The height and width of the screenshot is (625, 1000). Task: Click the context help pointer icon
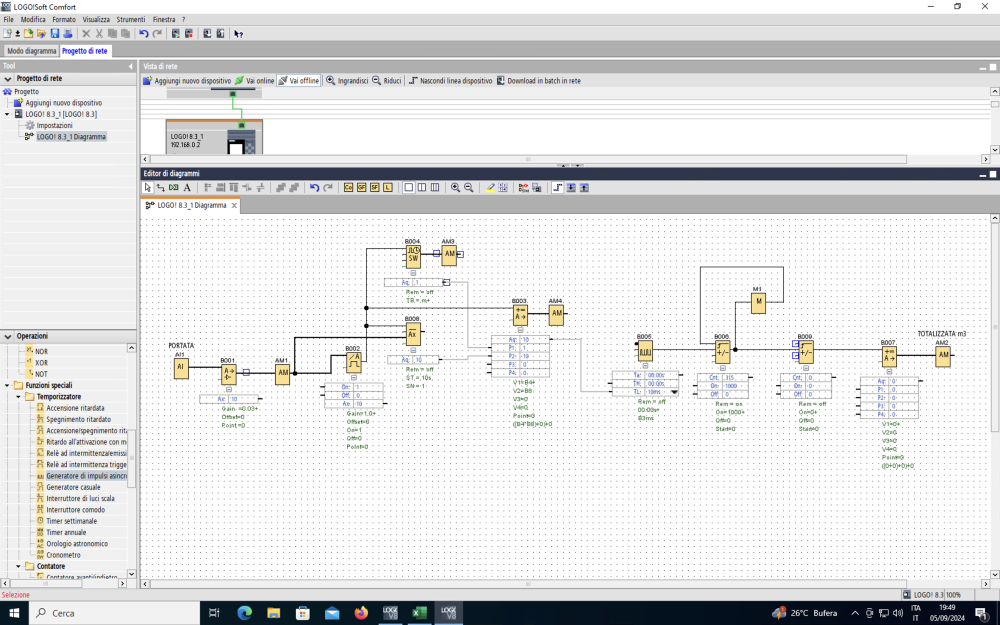click(x=238, y=33)
